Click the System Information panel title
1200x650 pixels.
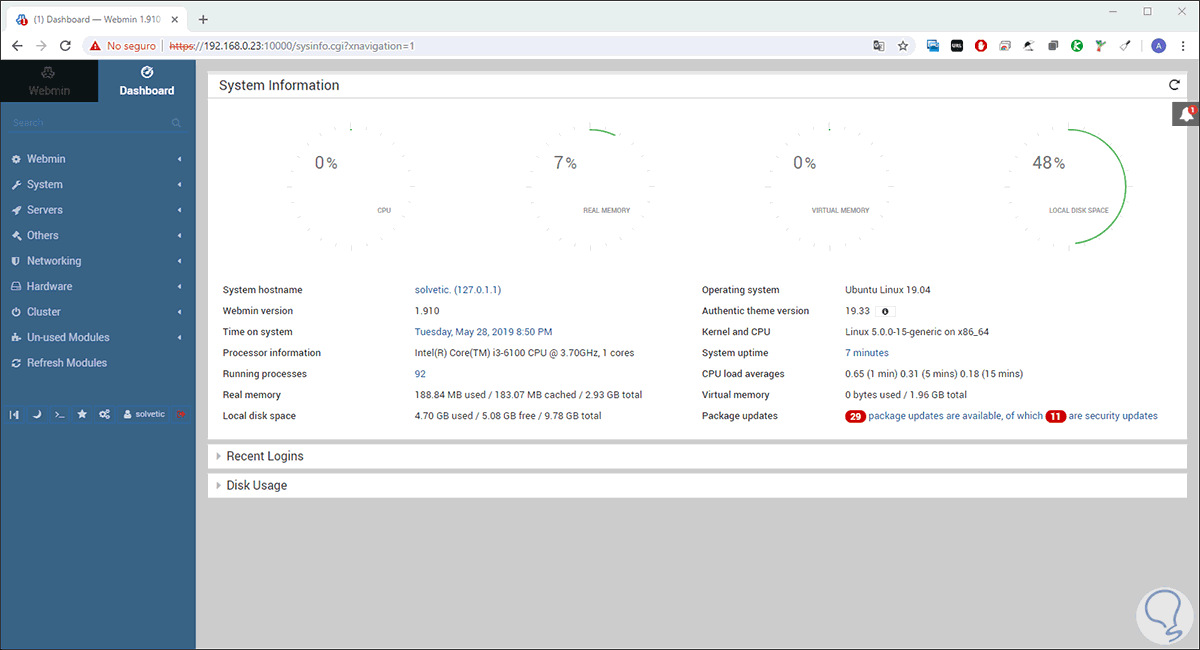[279, 85]
